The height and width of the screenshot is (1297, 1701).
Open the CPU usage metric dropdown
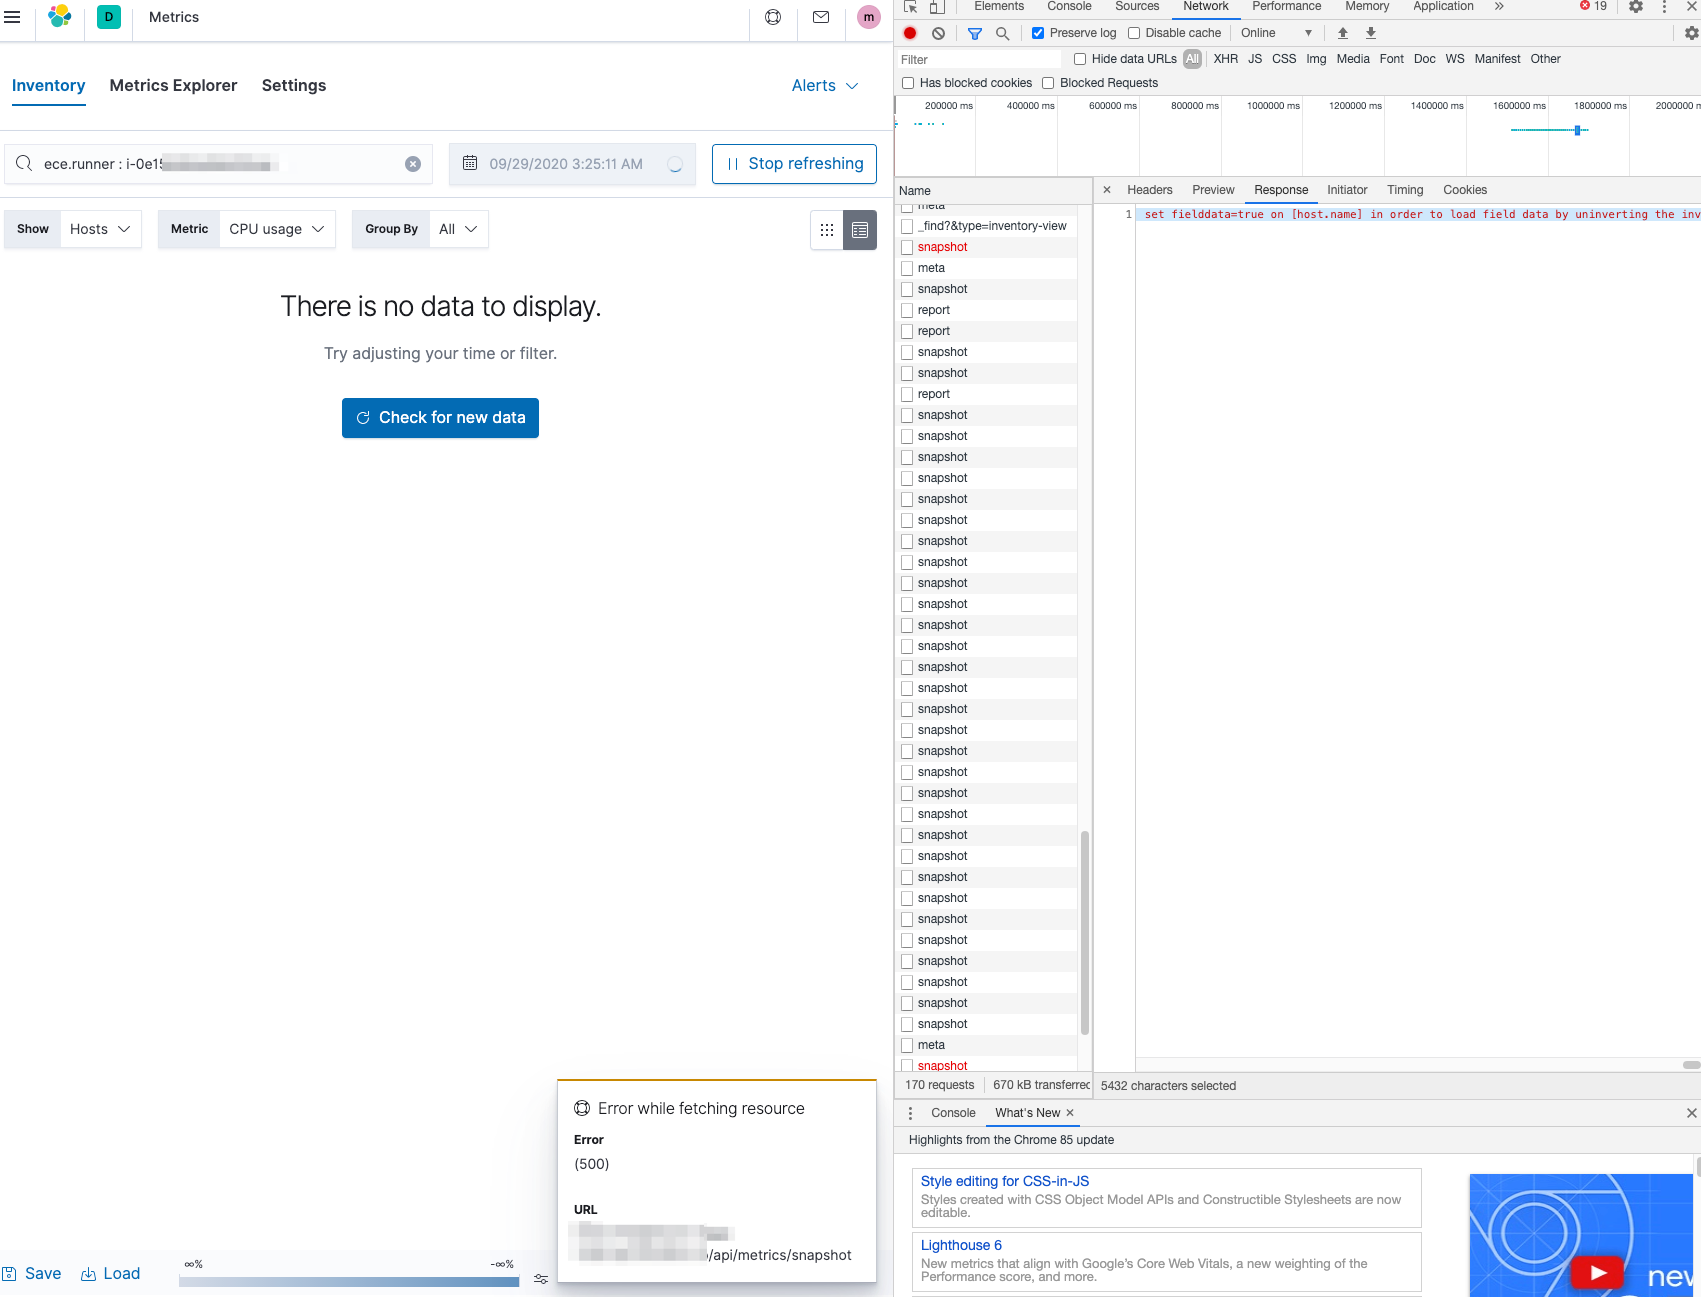pos(276,229)
